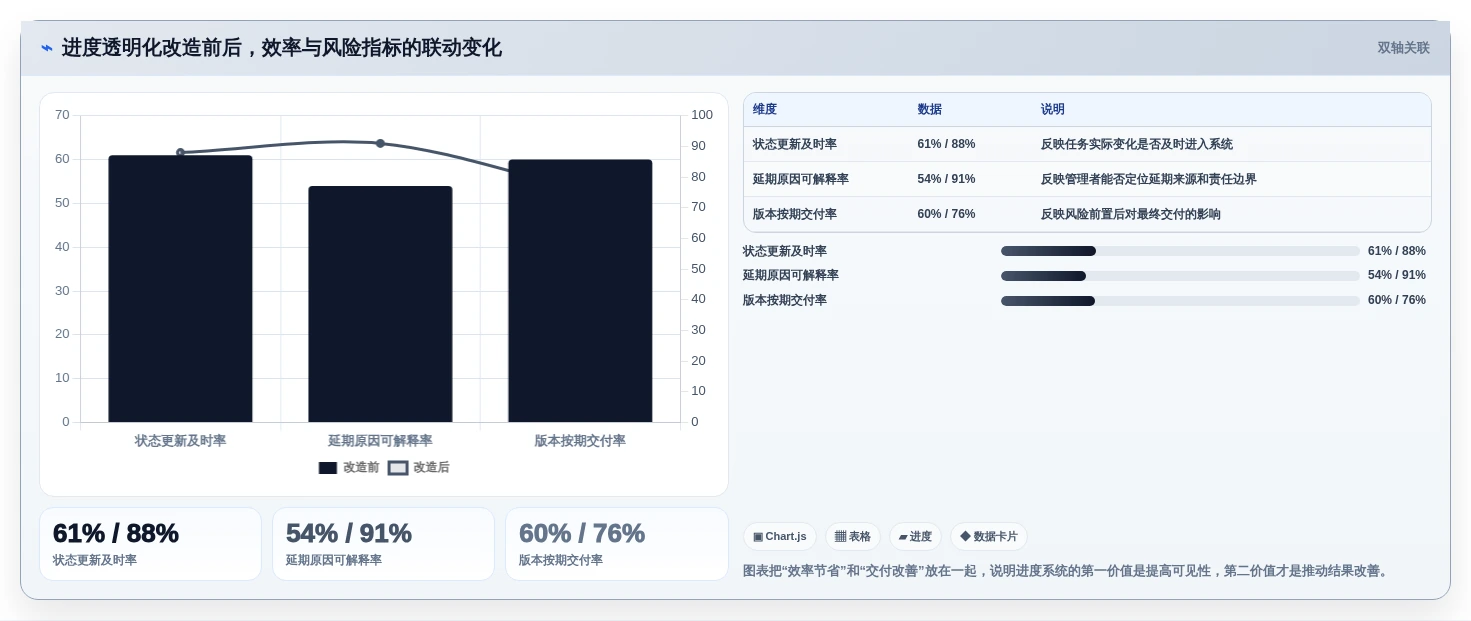Open the 61% / 88% data card

[x=150, y=544]
